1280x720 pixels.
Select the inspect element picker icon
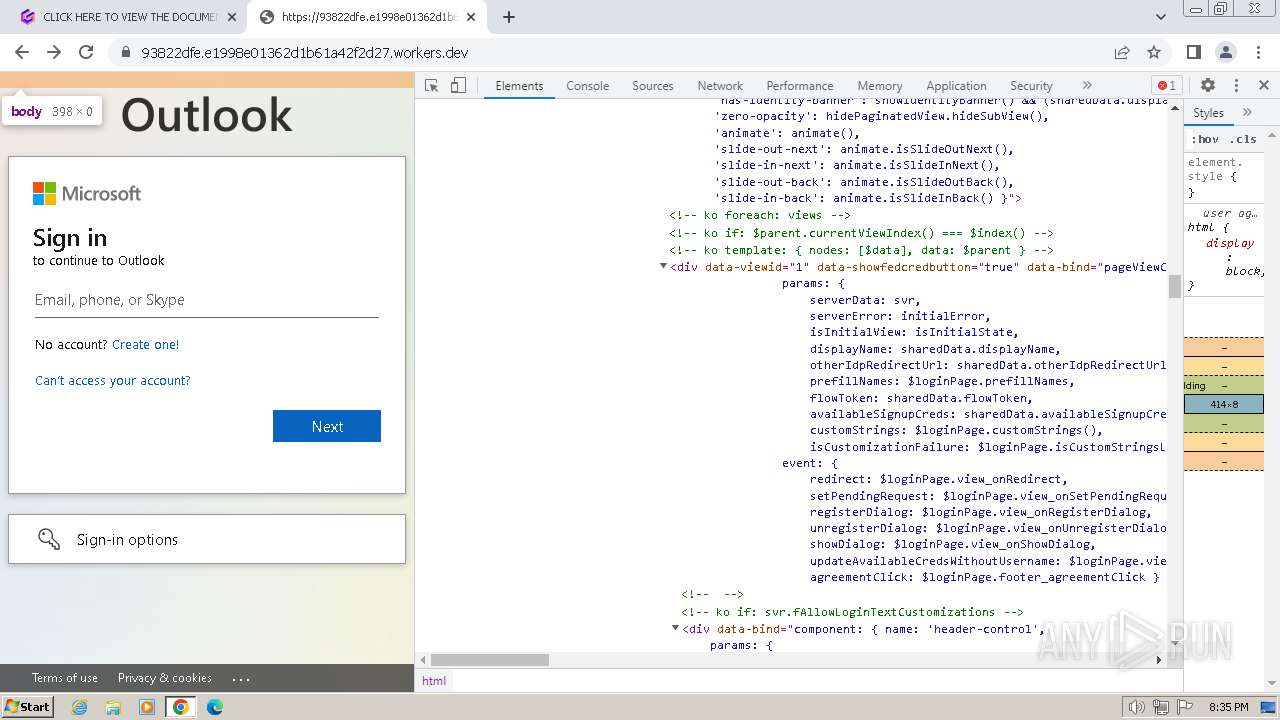coord(432,86)
